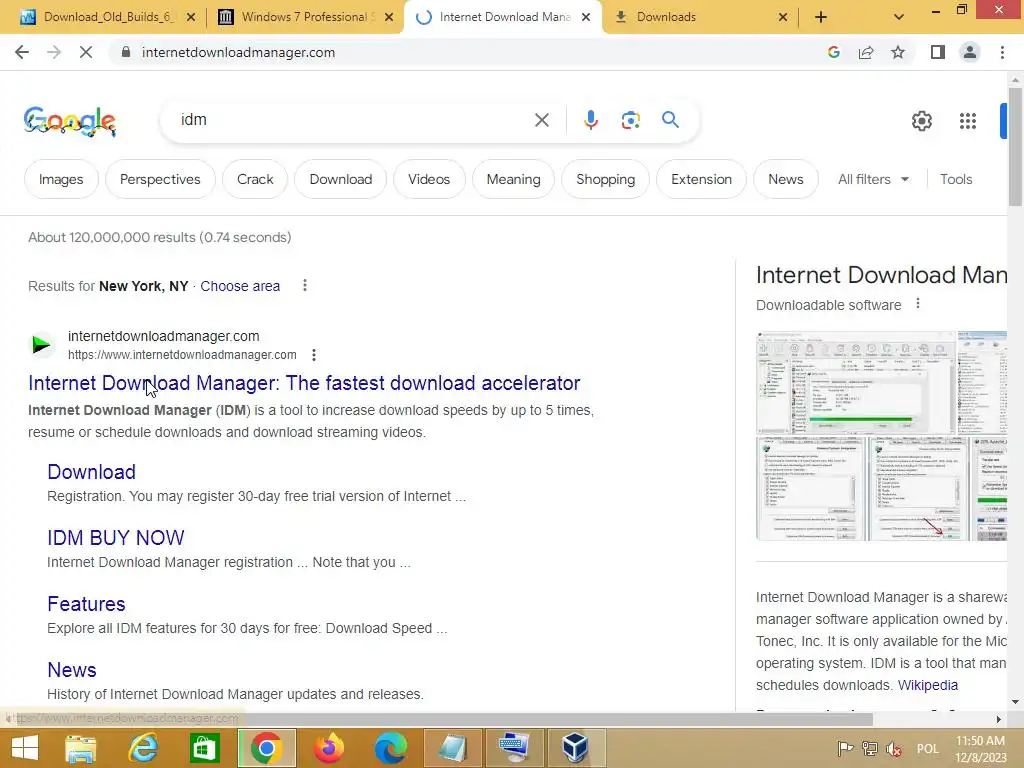Screen dimensions: 1024x768
Task: Start voice search with microphone
Action: [x=590, y=120]
